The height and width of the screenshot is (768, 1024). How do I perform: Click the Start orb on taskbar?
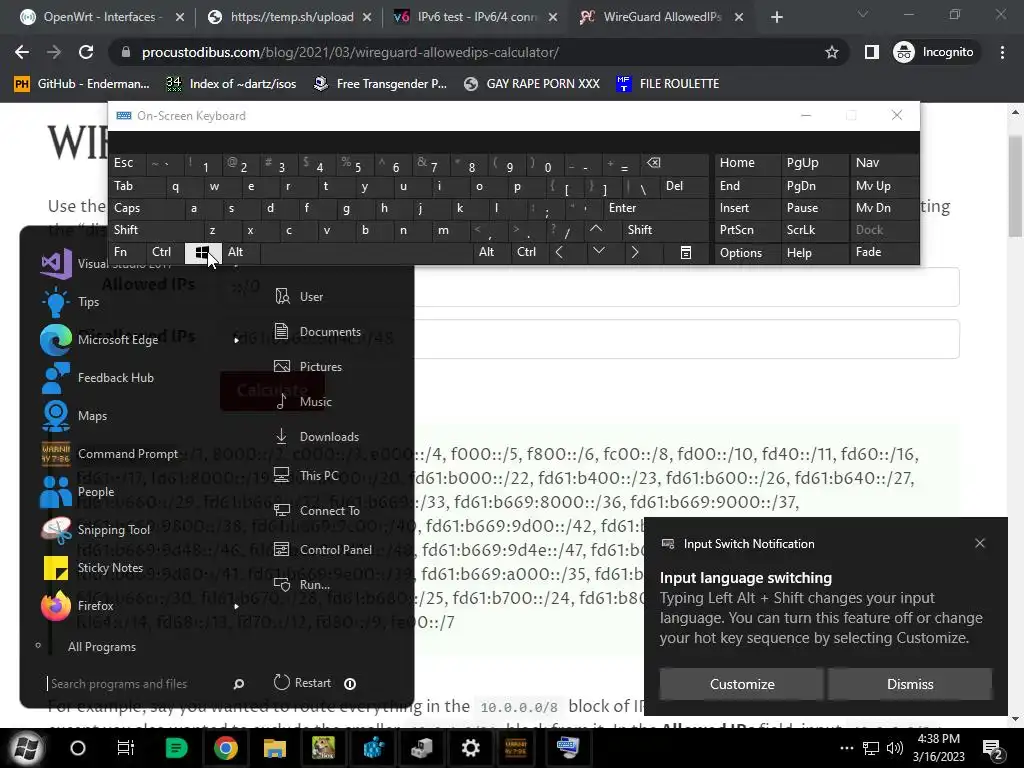26,748
